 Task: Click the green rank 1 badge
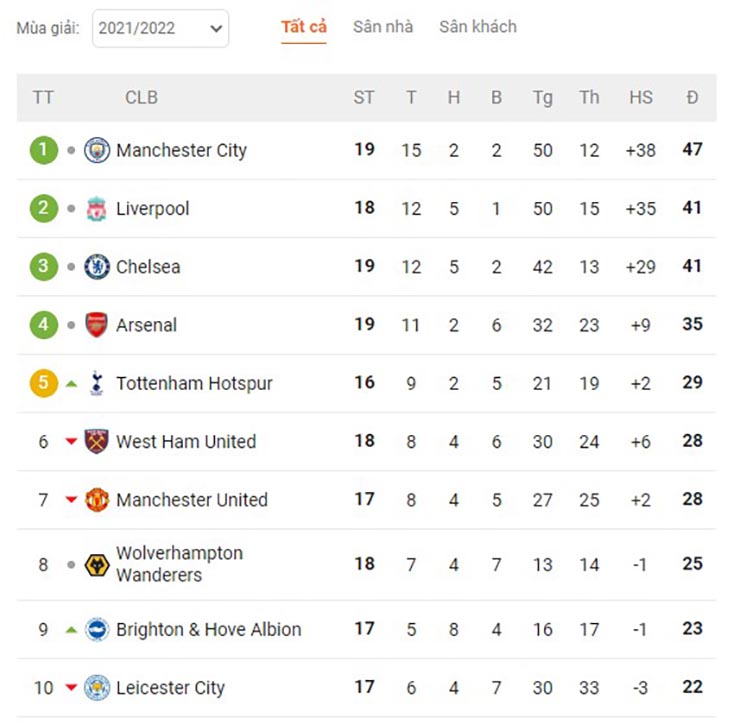[43, 150]
